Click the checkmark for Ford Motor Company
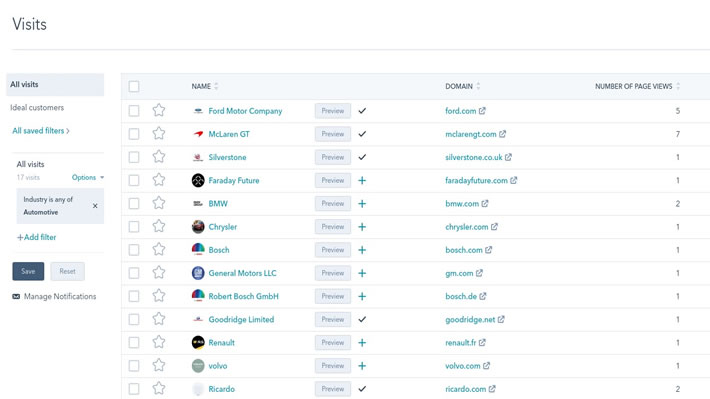 click(362, 111)
